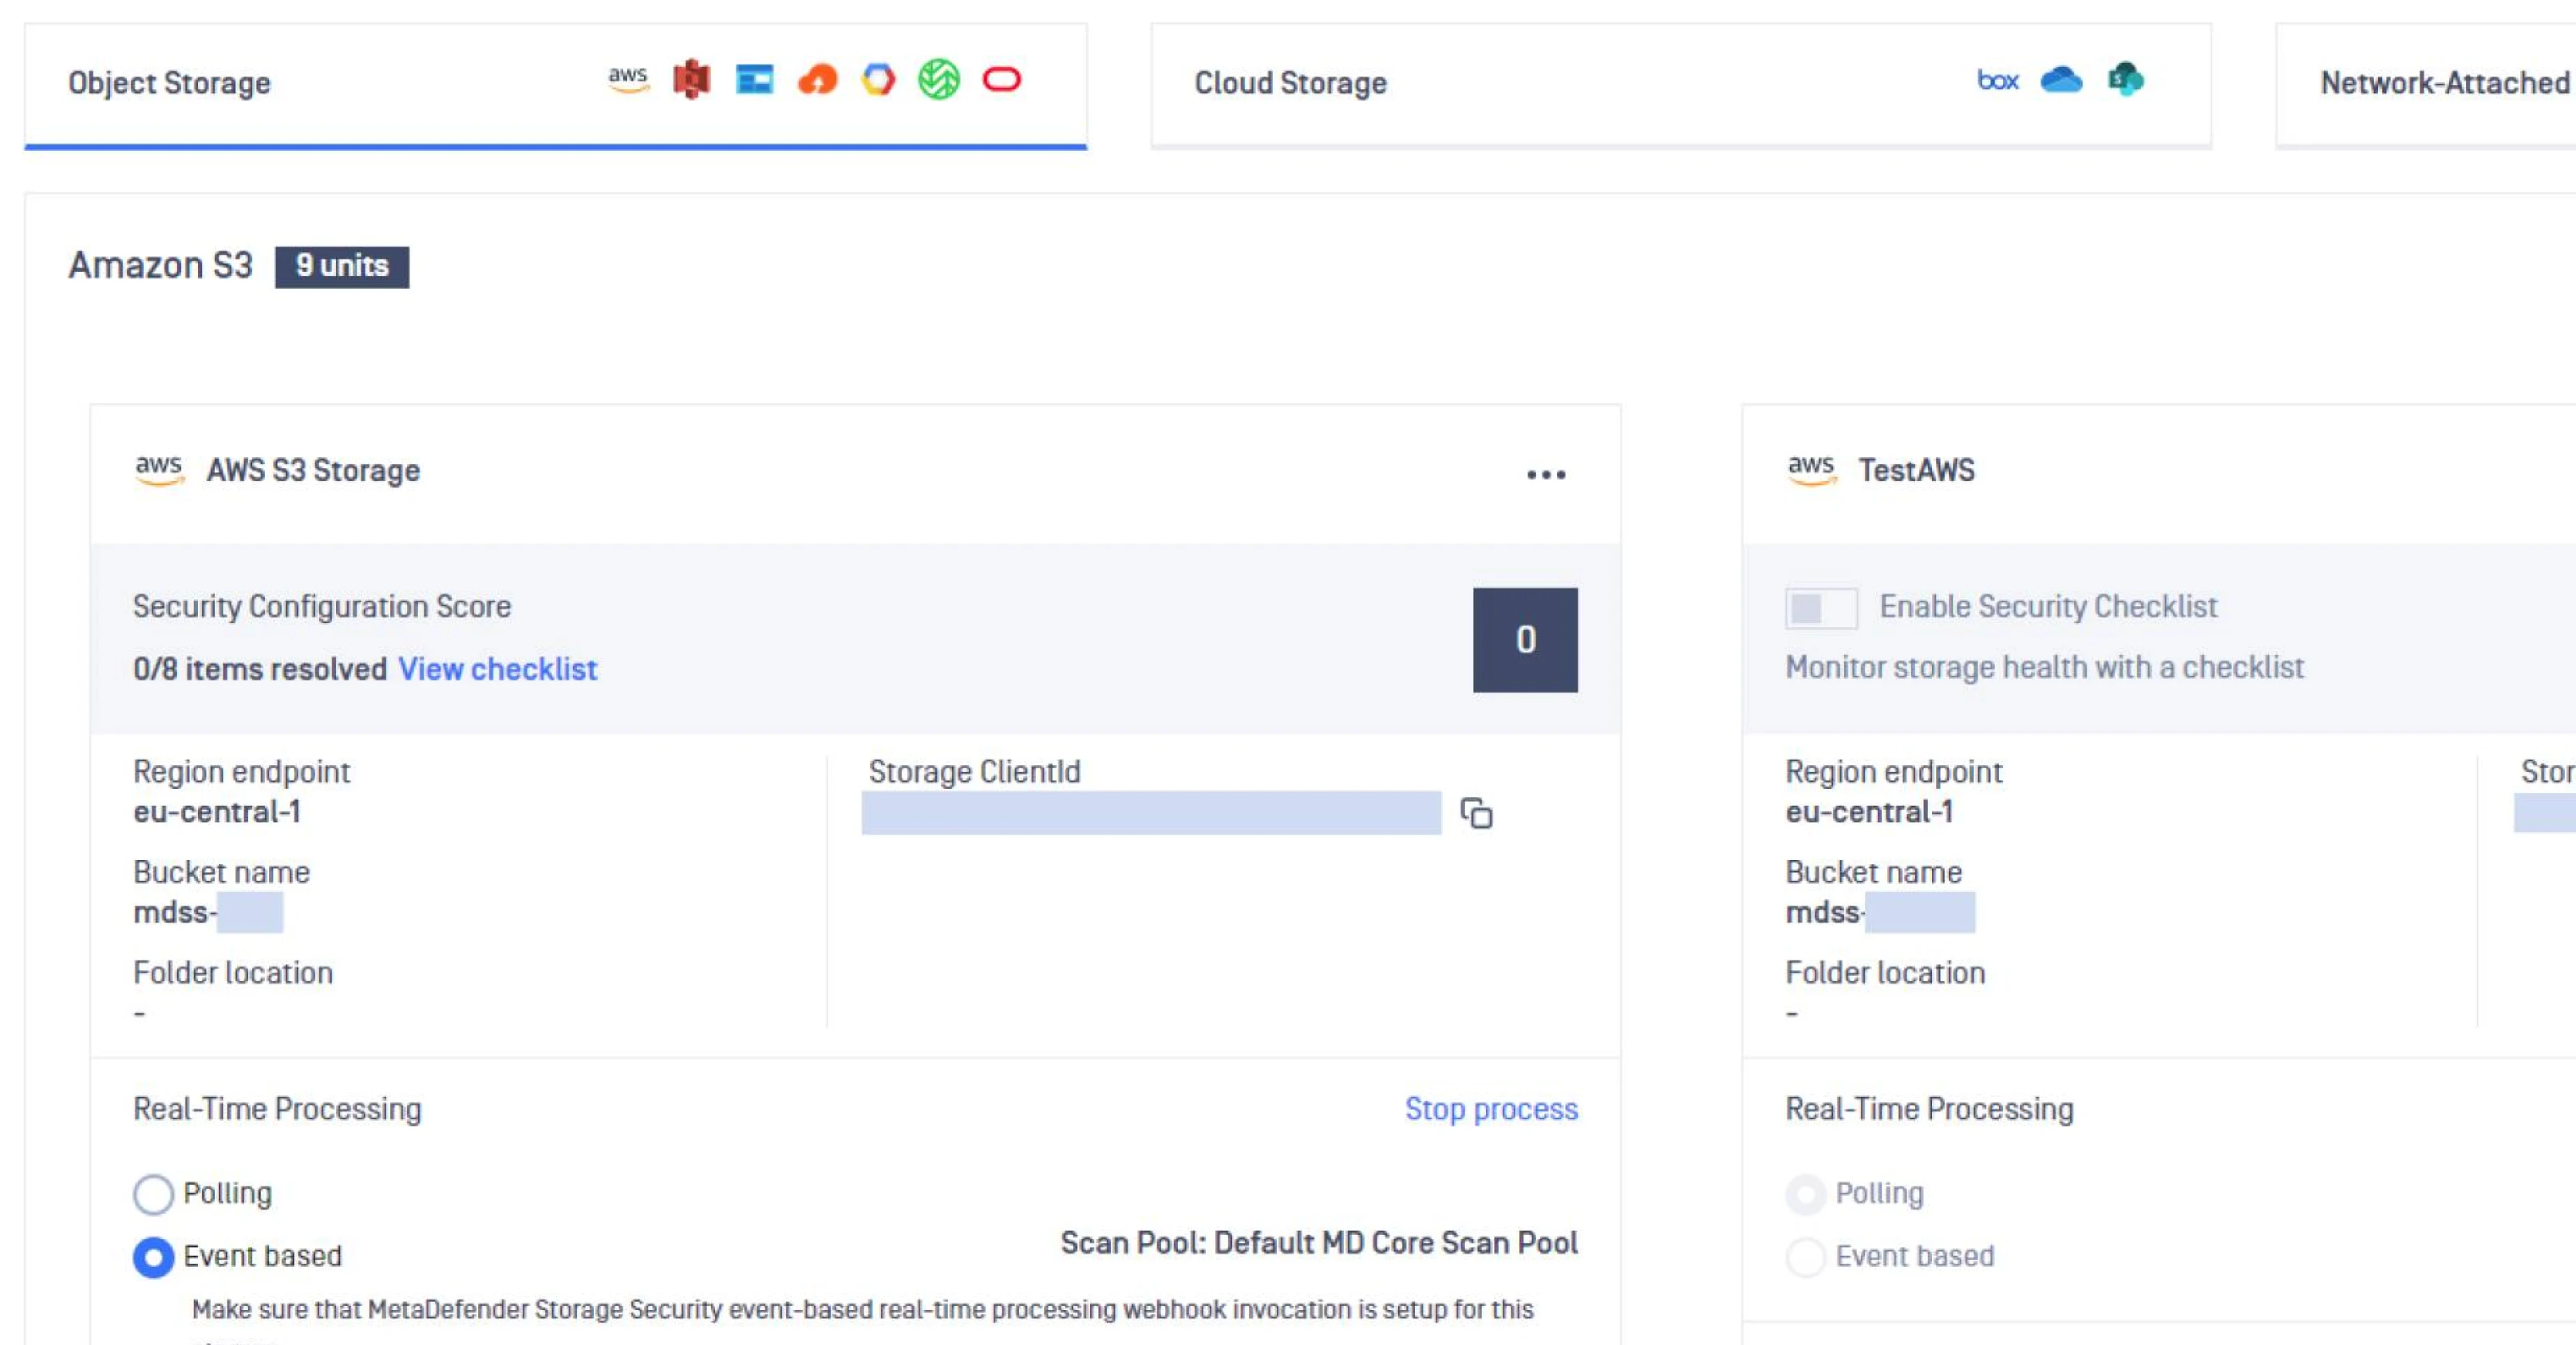
Task: Switch to the Object Storage tab
Action: 169,83
